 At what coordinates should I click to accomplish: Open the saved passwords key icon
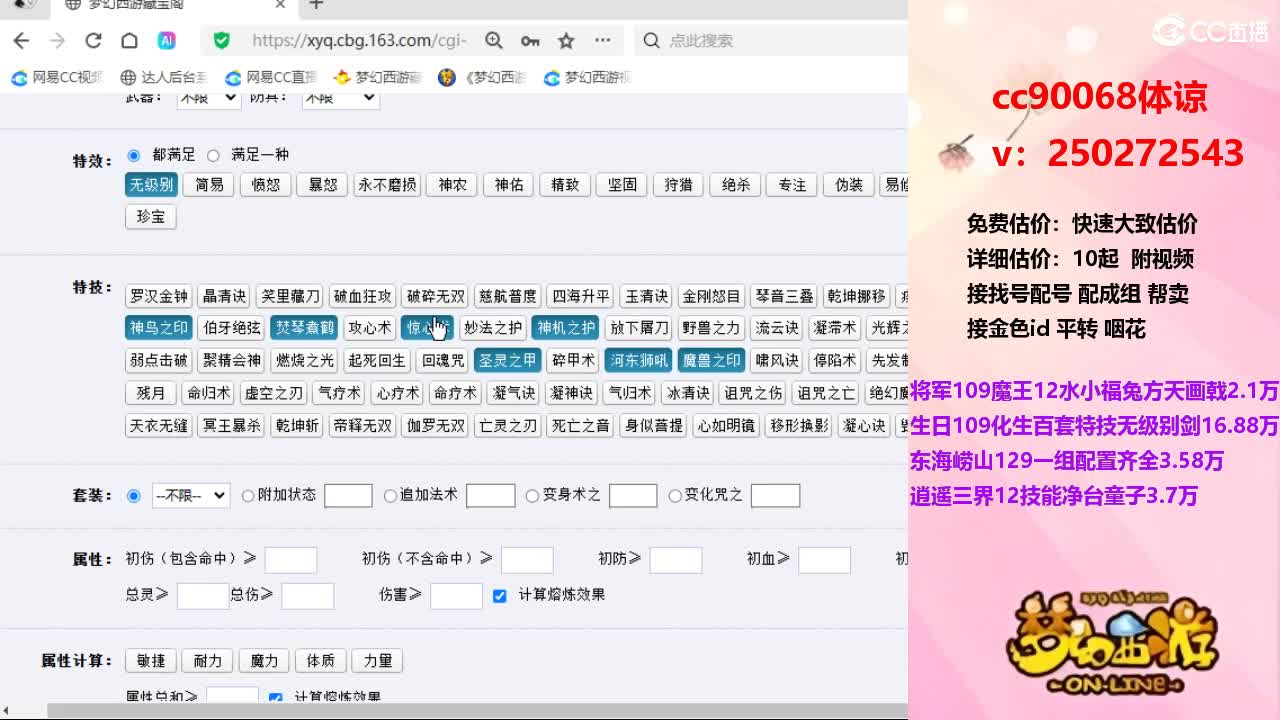(530, 40)
